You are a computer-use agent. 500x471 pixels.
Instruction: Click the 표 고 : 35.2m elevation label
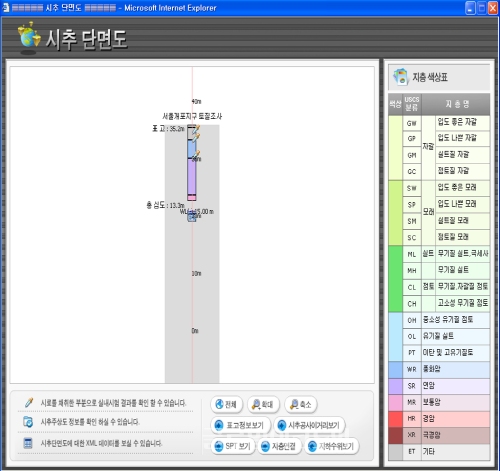(168, 129)
